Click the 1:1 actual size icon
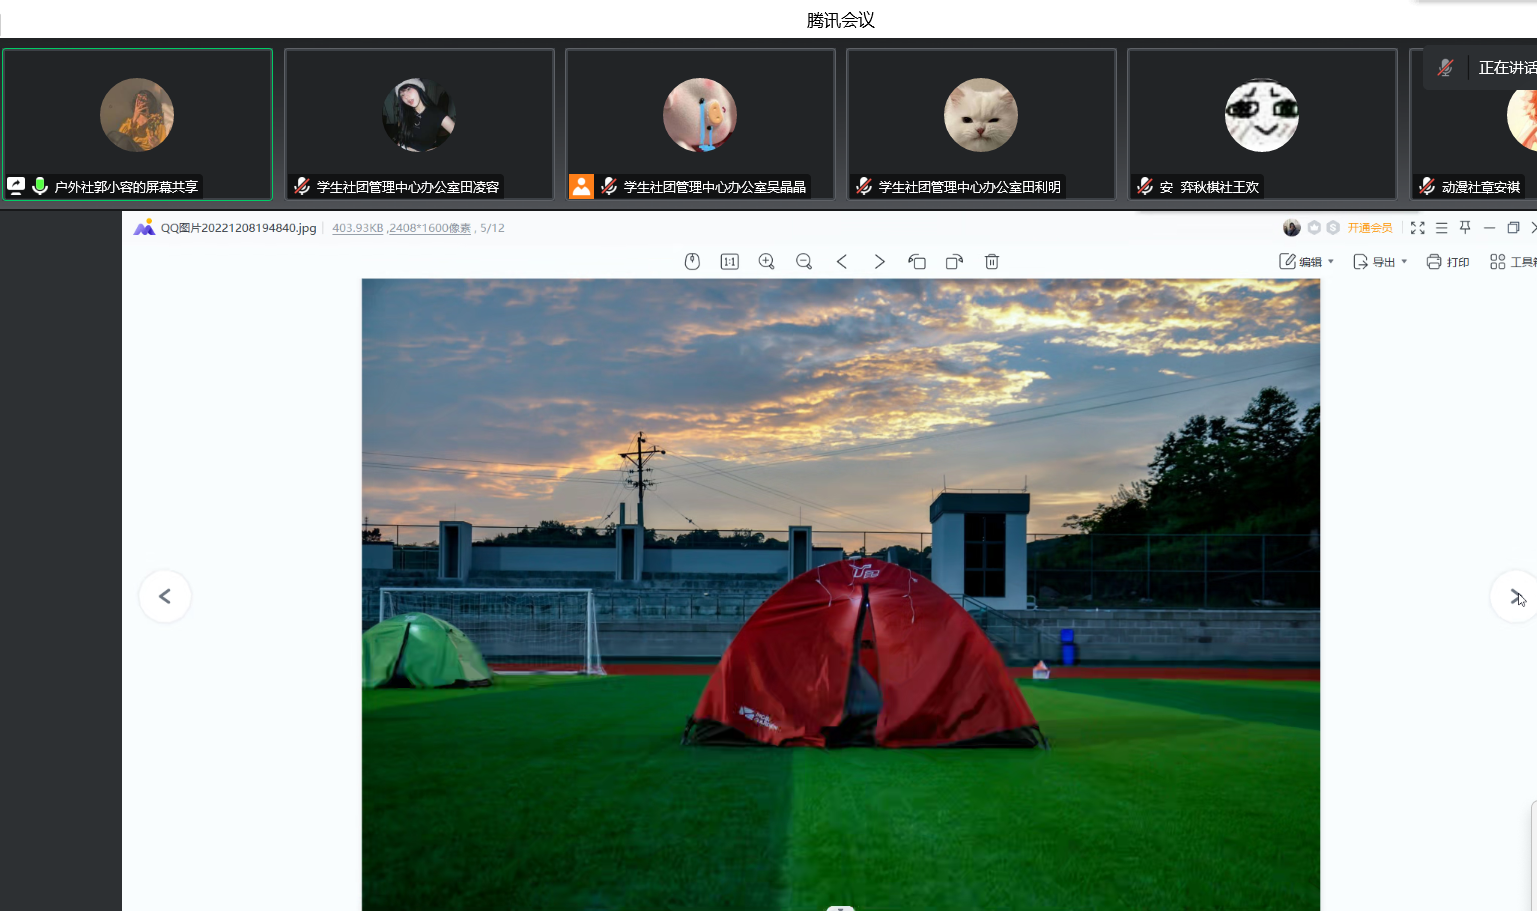Viewport: 1537px width, 911px height. [729, 262]
